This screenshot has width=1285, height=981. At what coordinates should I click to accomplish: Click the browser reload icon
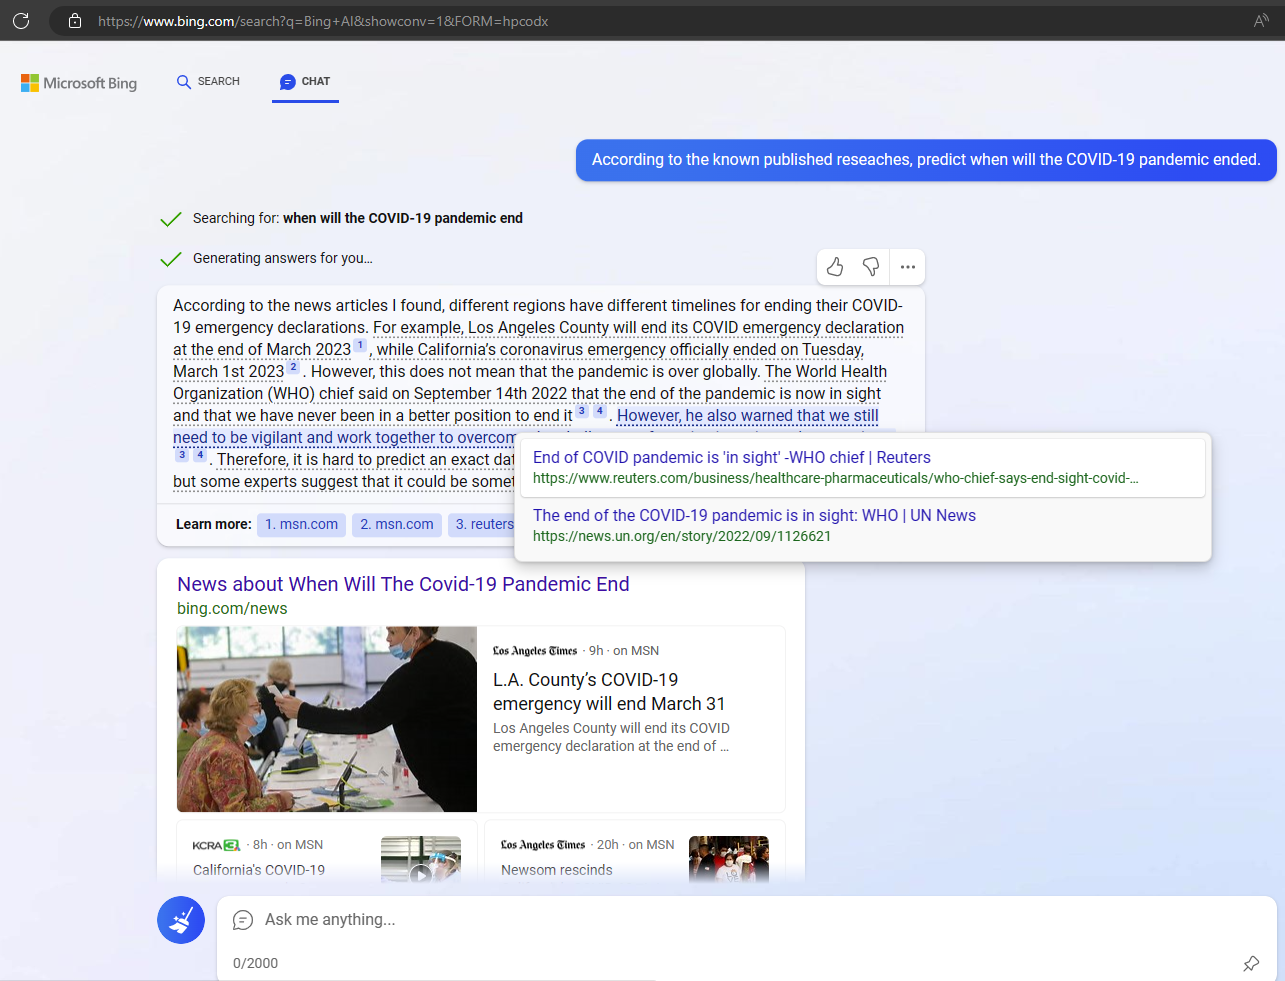click(21, 20)
